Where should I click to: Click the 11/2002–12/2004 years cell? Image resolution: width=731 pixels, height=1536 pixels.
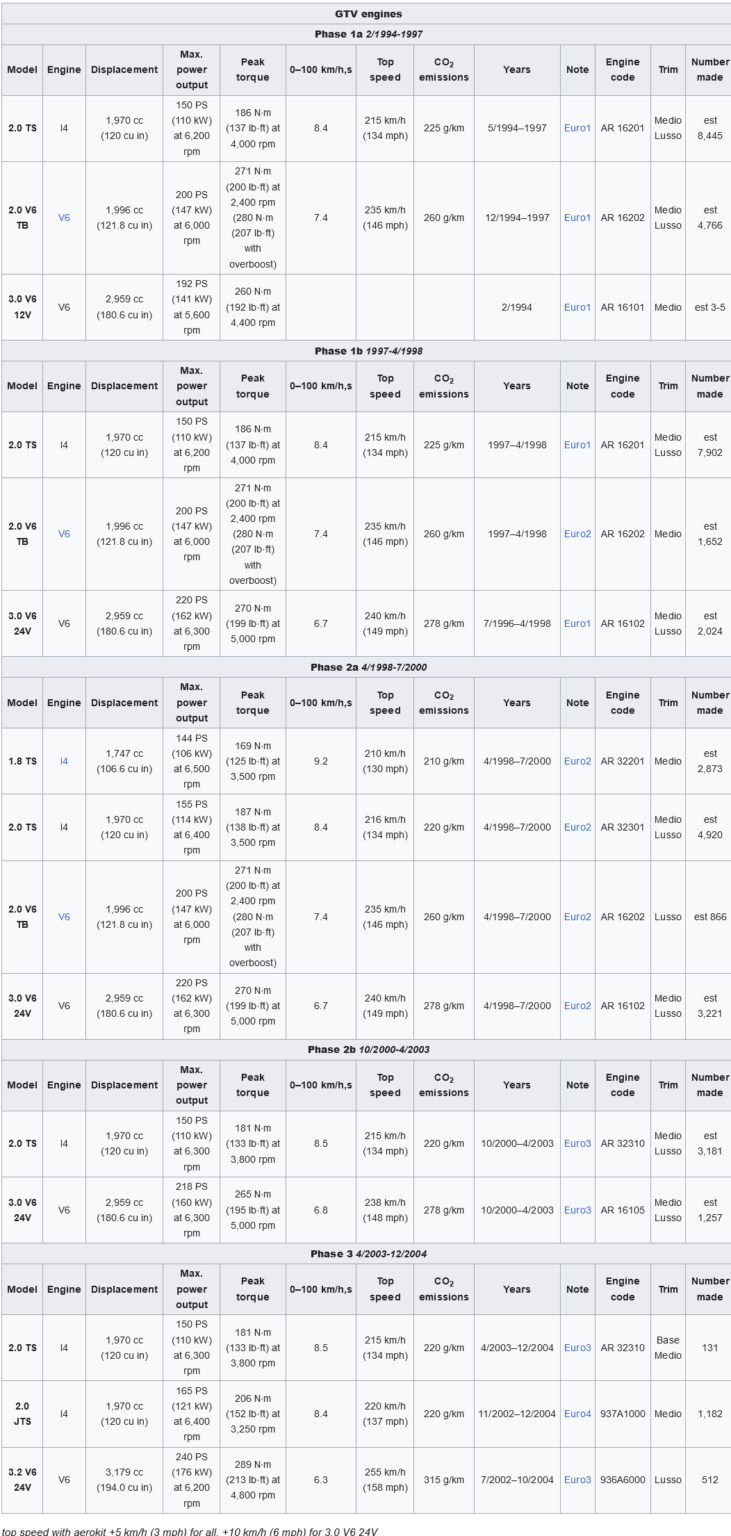pyautogui.click(x=516, y=1415)
